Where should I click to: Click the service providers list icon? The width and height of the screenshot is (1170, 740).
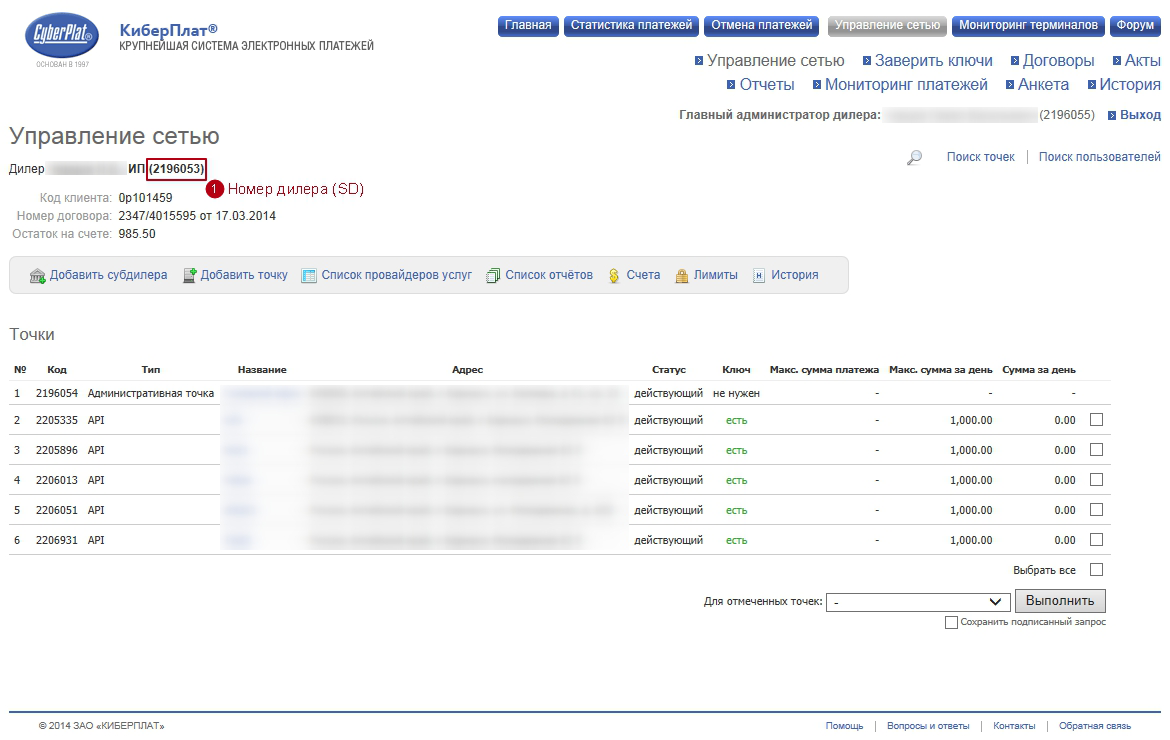[309, 276]
